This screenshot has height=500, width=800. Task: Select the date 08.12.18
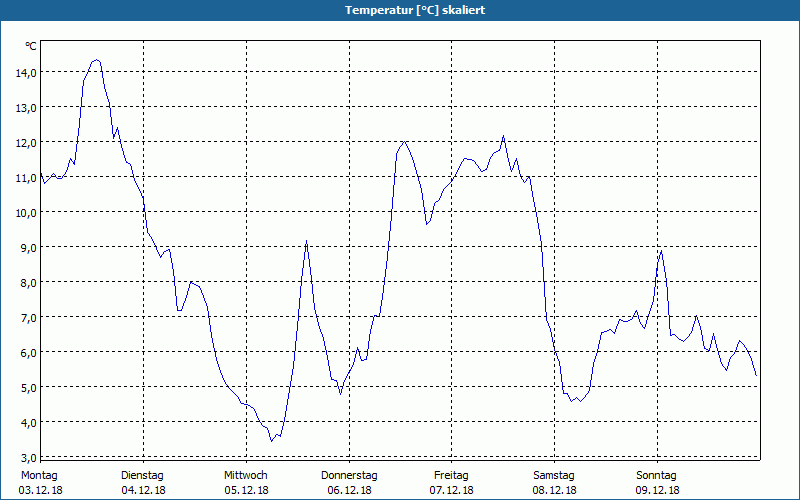tap(555, 490)
